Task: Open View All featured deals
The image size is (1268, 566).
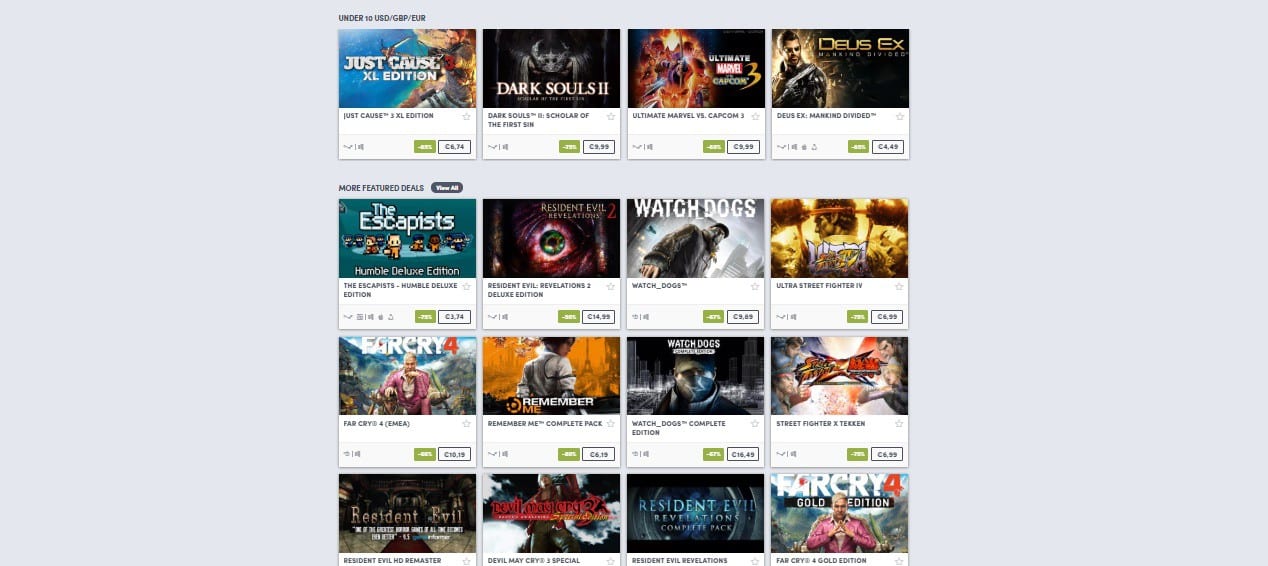Action: tap(447, 188)
